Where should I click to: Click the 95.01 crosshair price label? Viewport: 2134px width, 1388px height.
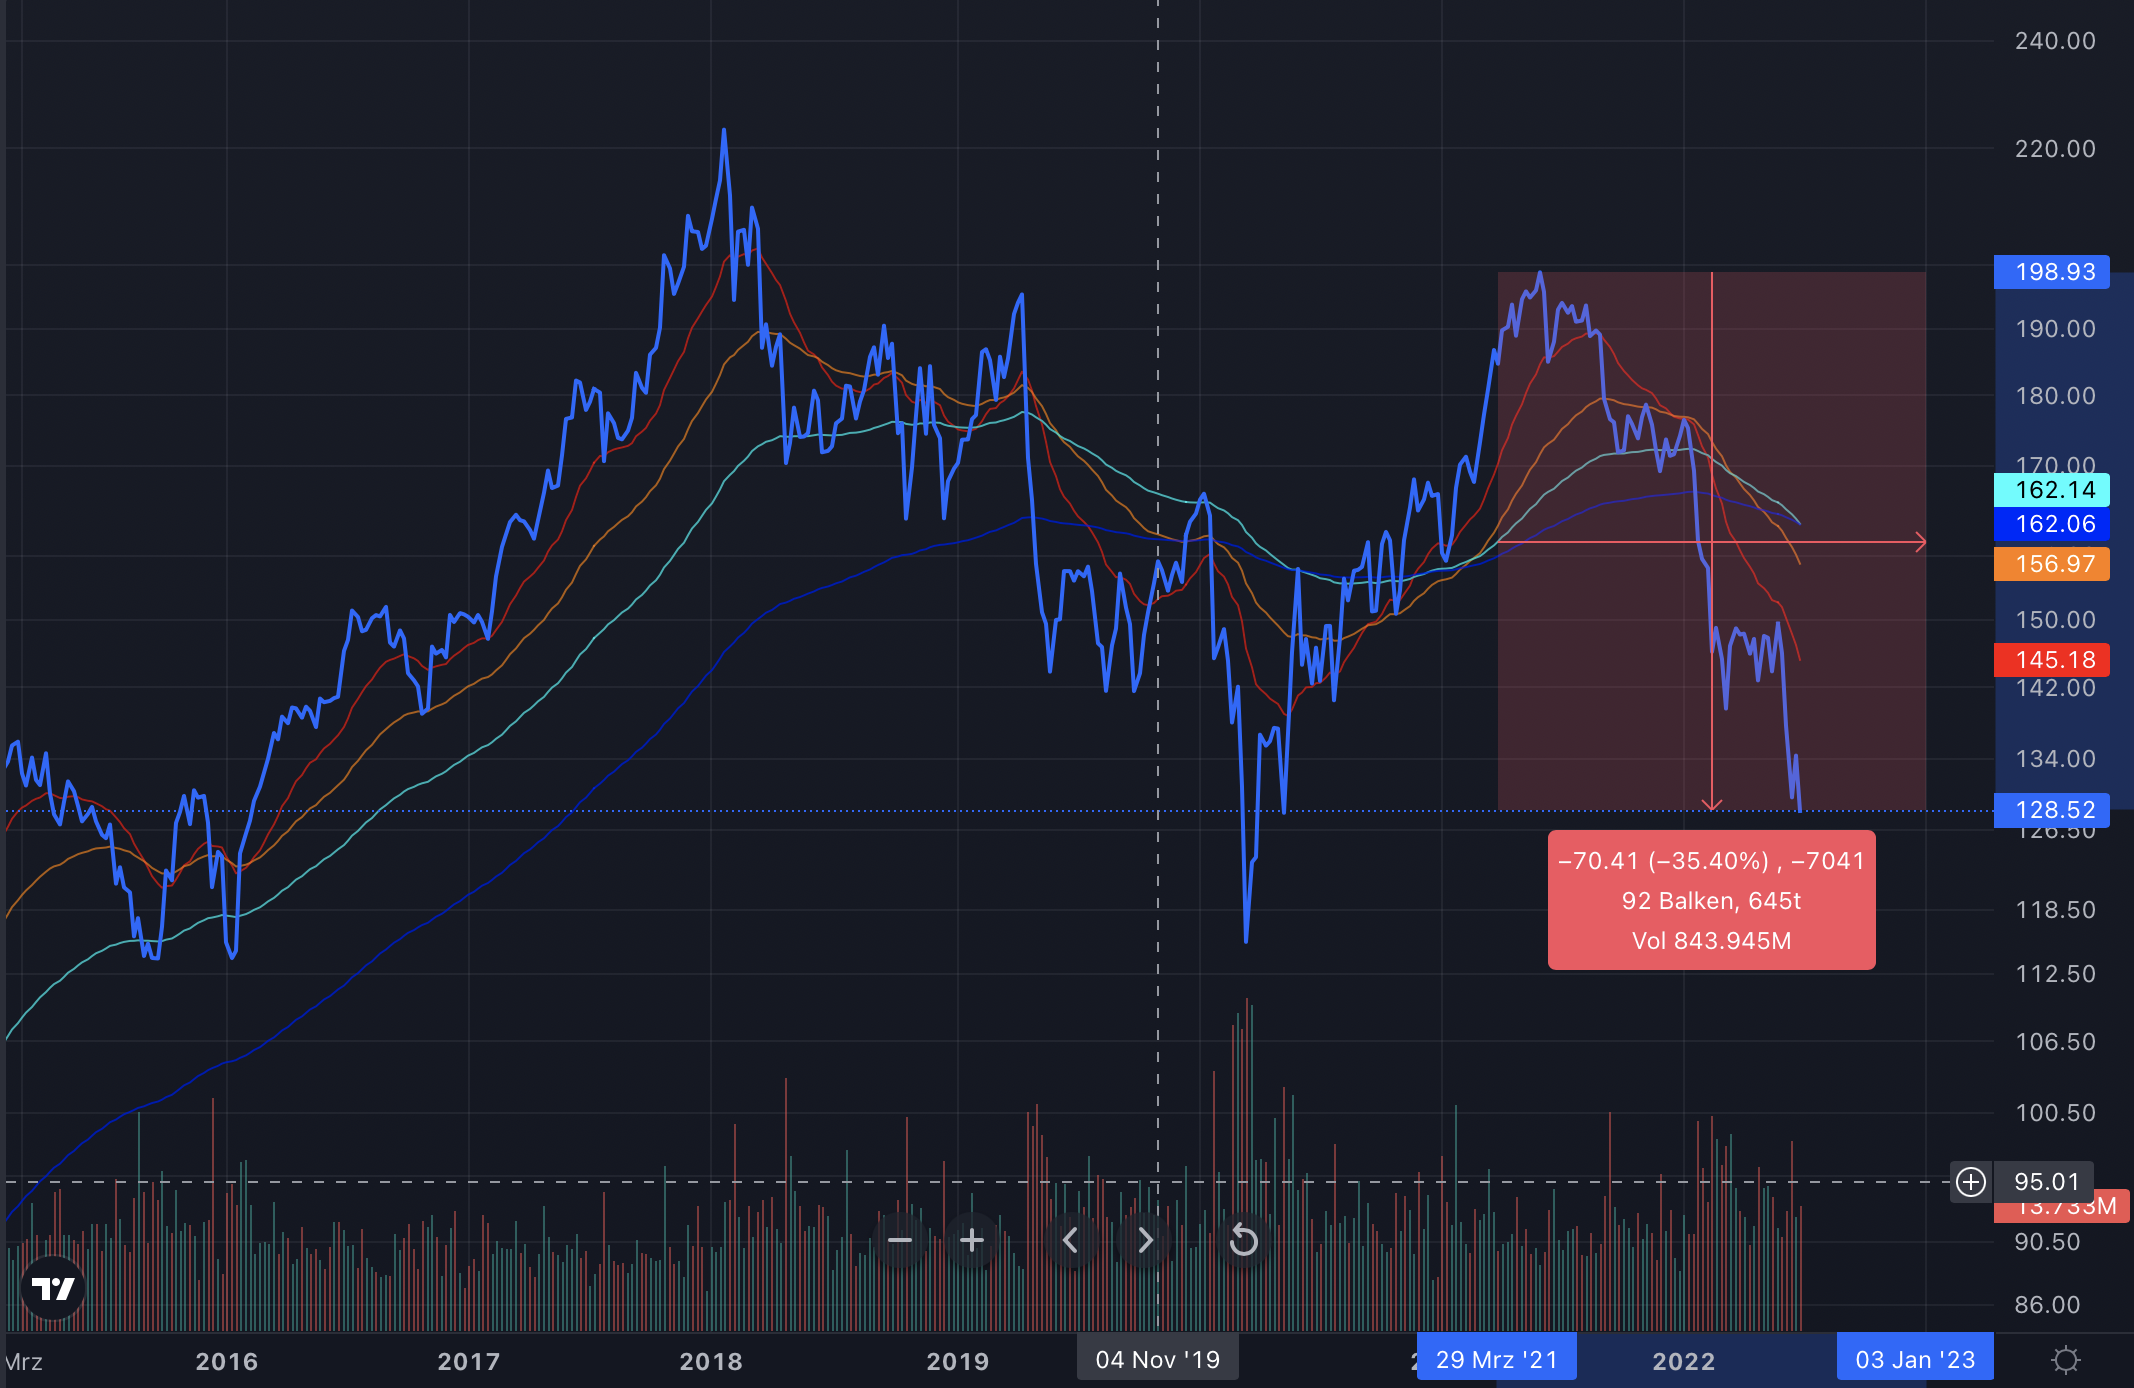click(2046, 1182)
